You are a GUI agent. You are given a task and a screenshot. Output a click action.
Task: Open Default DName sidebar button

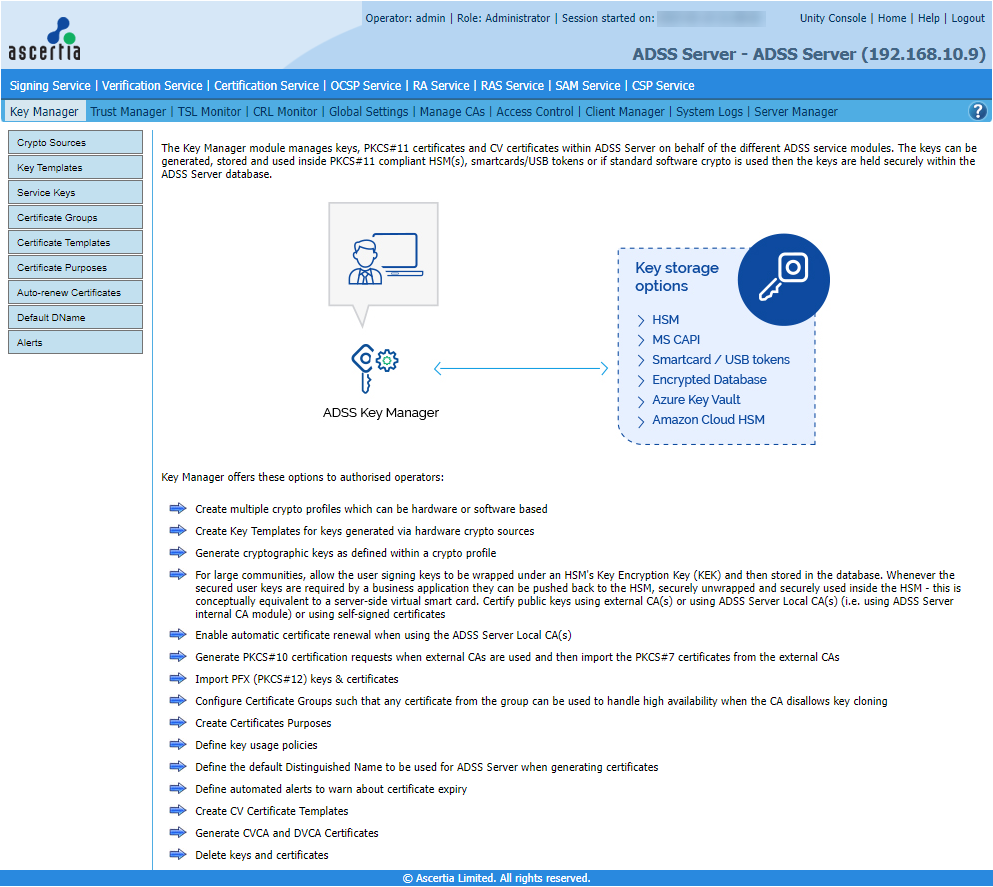75,317
